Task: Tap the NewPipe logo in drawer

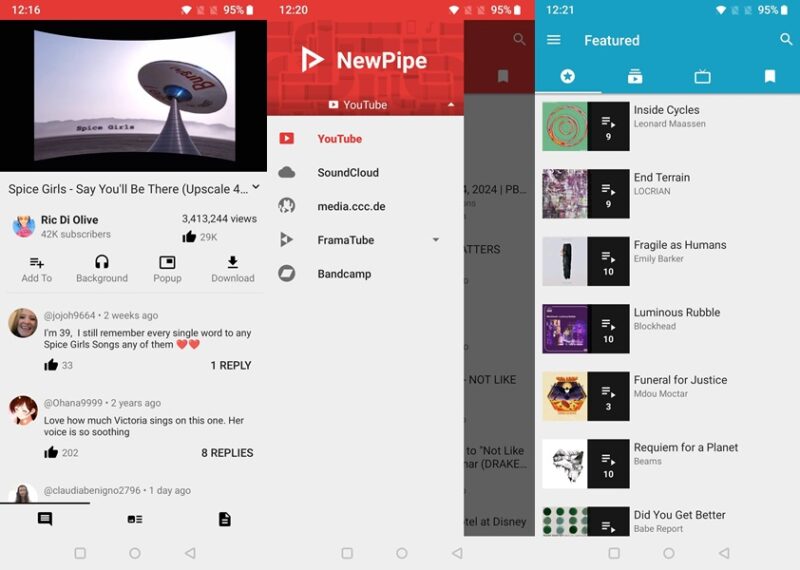Action: [x=364, y=60]
